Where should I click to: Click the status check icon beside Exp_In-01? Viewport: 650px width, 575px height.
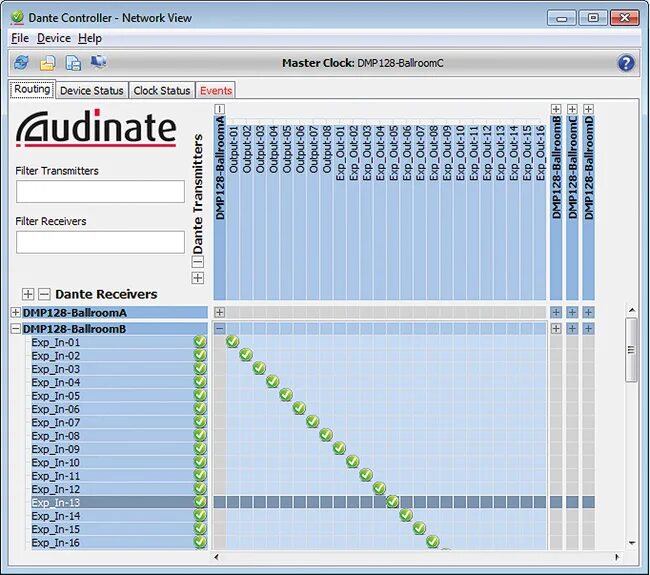pos(200,342)
